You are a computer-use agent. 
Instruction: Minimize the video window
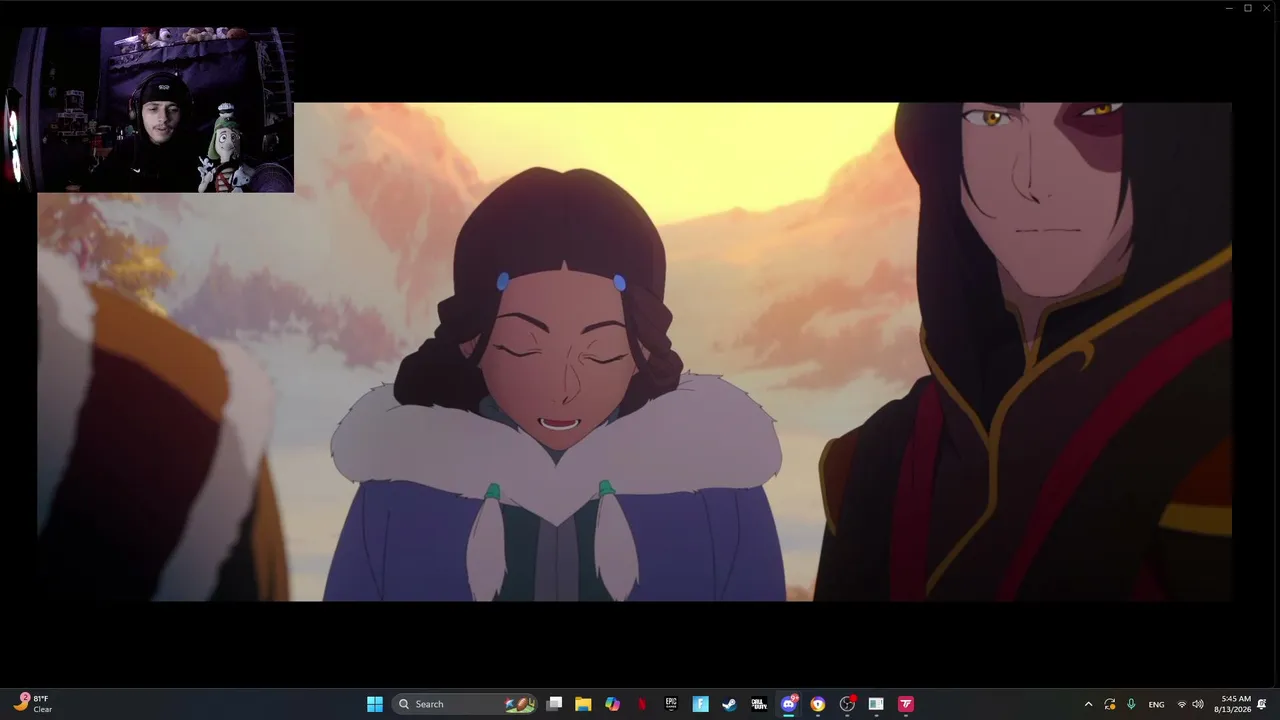click(x=1229, y=8)
